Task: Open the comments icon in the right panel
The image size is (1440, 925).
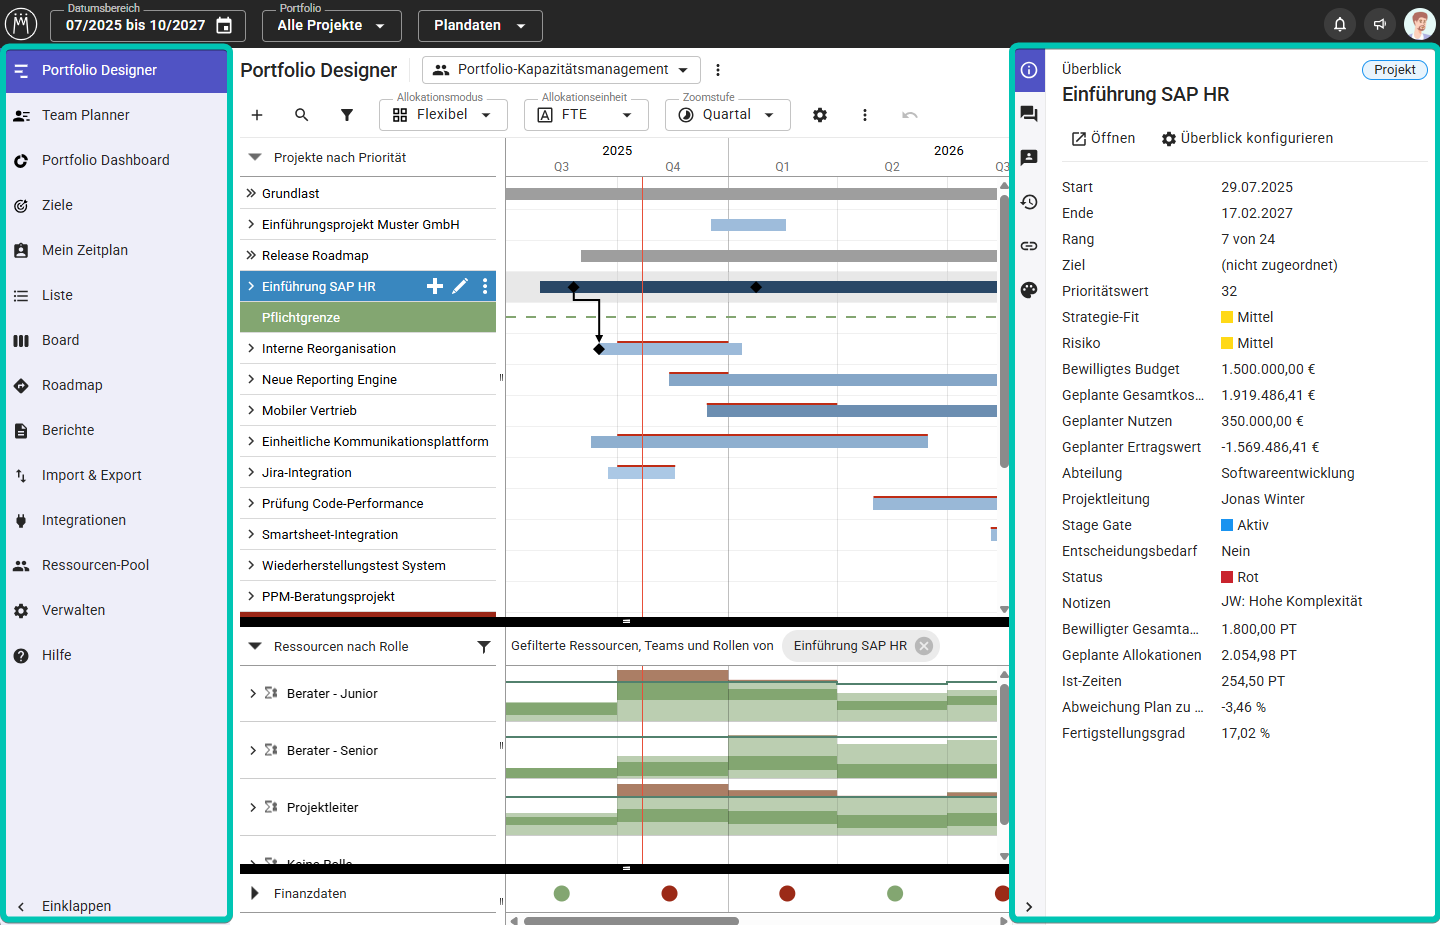Action: [x=1029, y=114]
